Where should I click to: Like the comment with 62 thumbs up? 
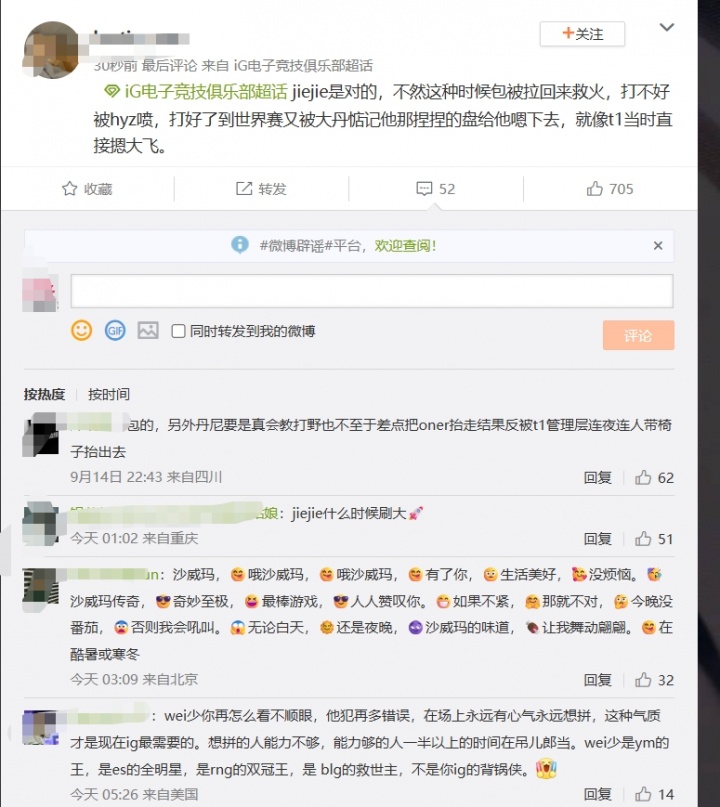click(643, 478)
